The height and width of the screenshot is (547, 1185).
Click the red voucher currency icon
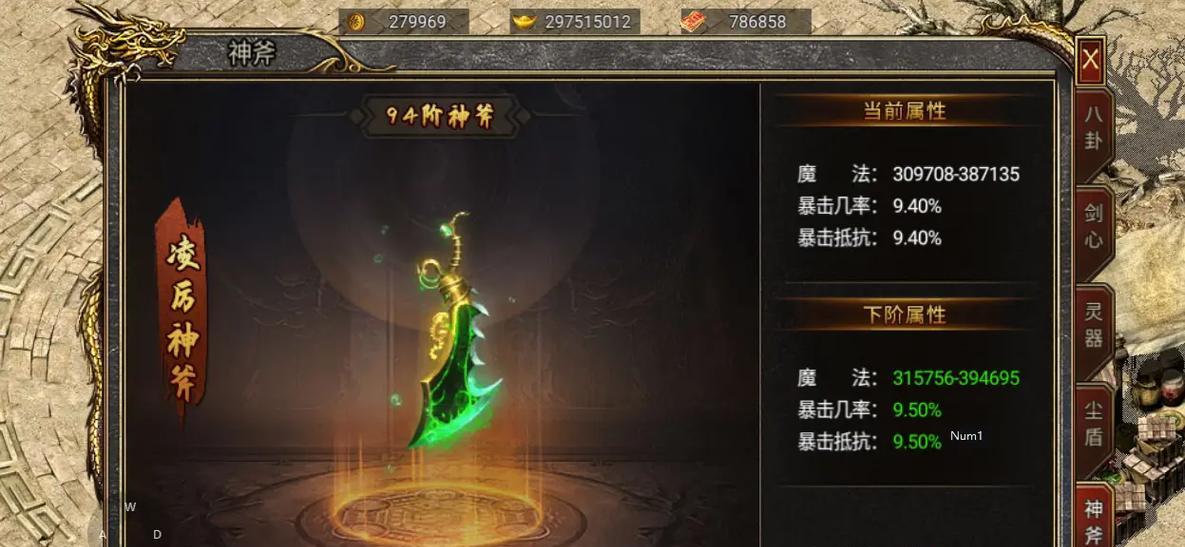(x=692, y=22)
